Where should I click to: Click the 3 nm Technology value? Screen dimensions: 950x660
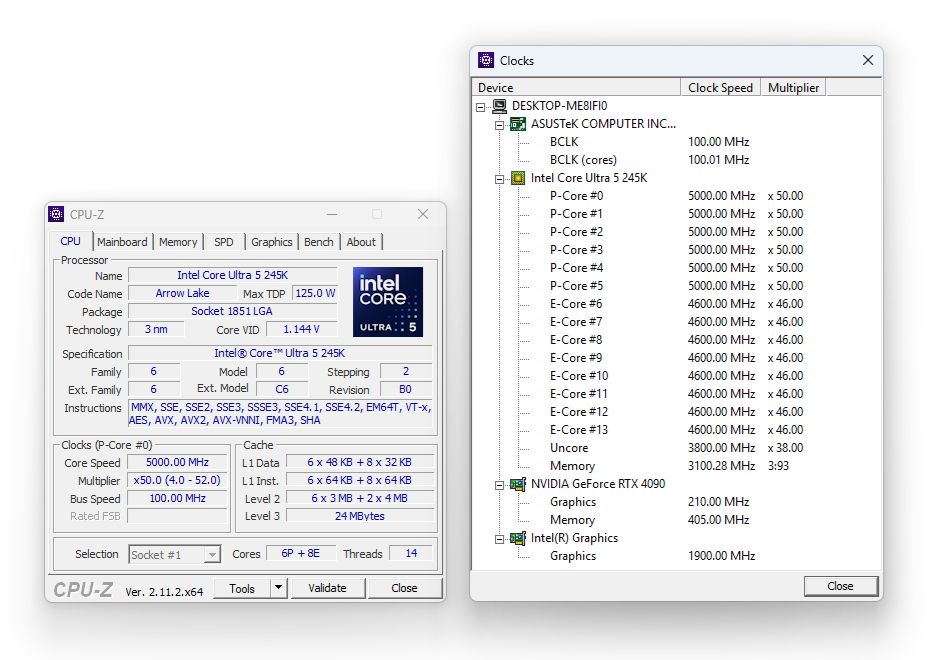[156, 329]
